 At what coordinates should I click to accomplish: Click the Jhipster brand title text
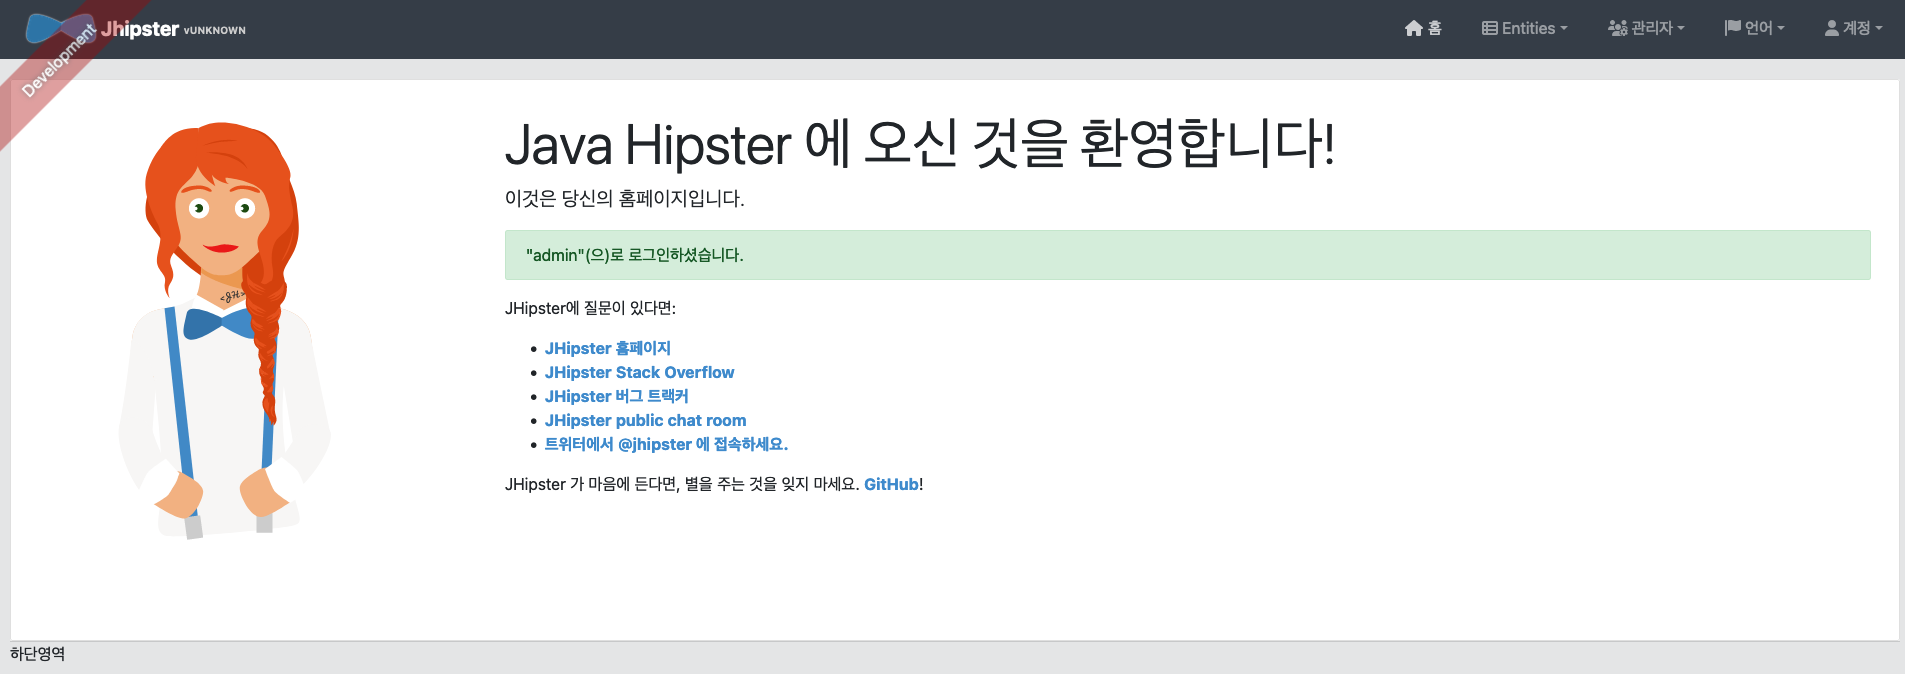click(x=140, y=29)
